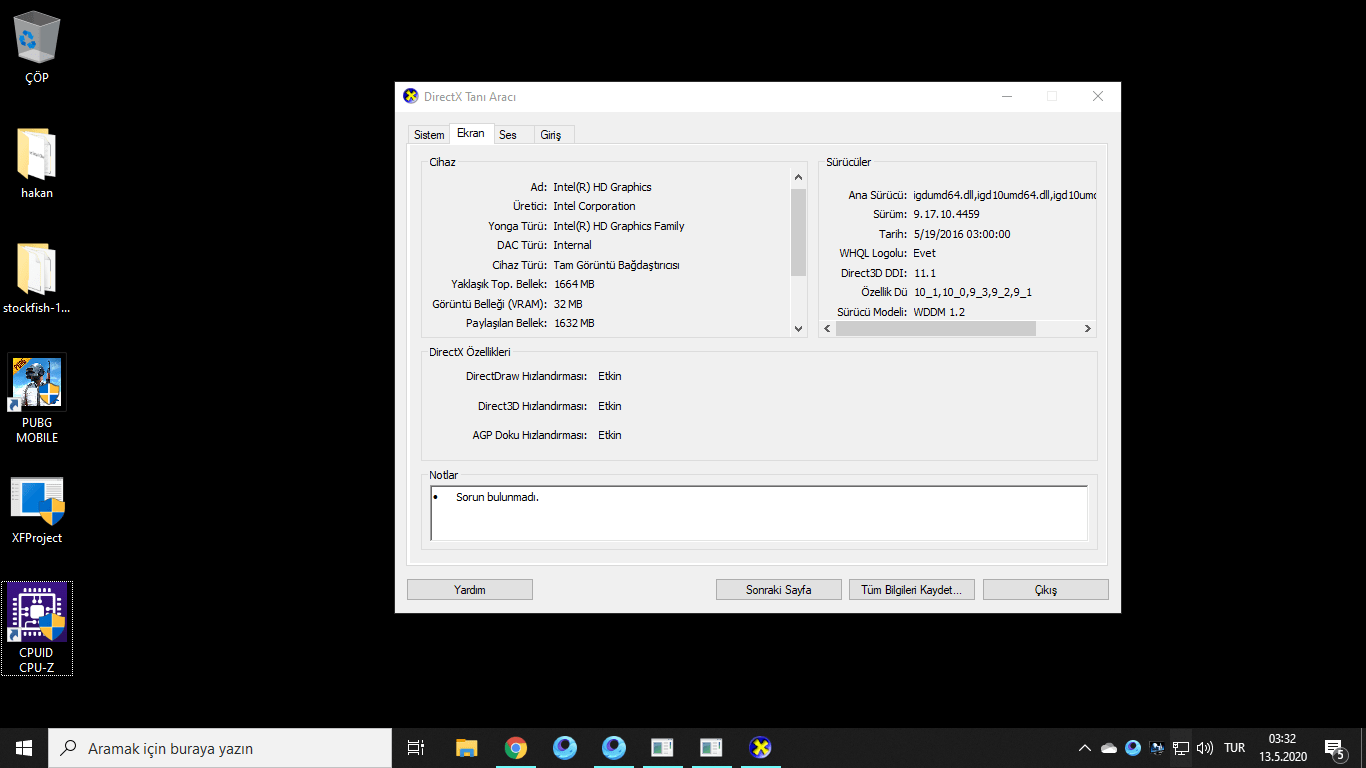The width and height of the screenshot is (1366, 768).
Task: Click the Cihaz list scroll-down arrow
Action: (798, 328)
